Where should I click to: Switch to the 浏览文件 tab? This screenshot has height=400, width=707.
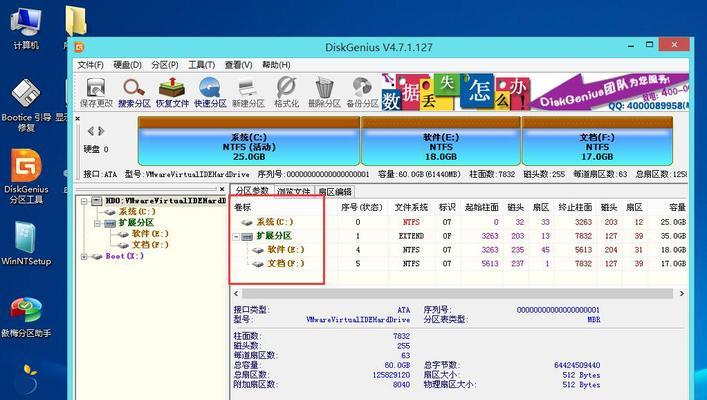coord(294,192)
